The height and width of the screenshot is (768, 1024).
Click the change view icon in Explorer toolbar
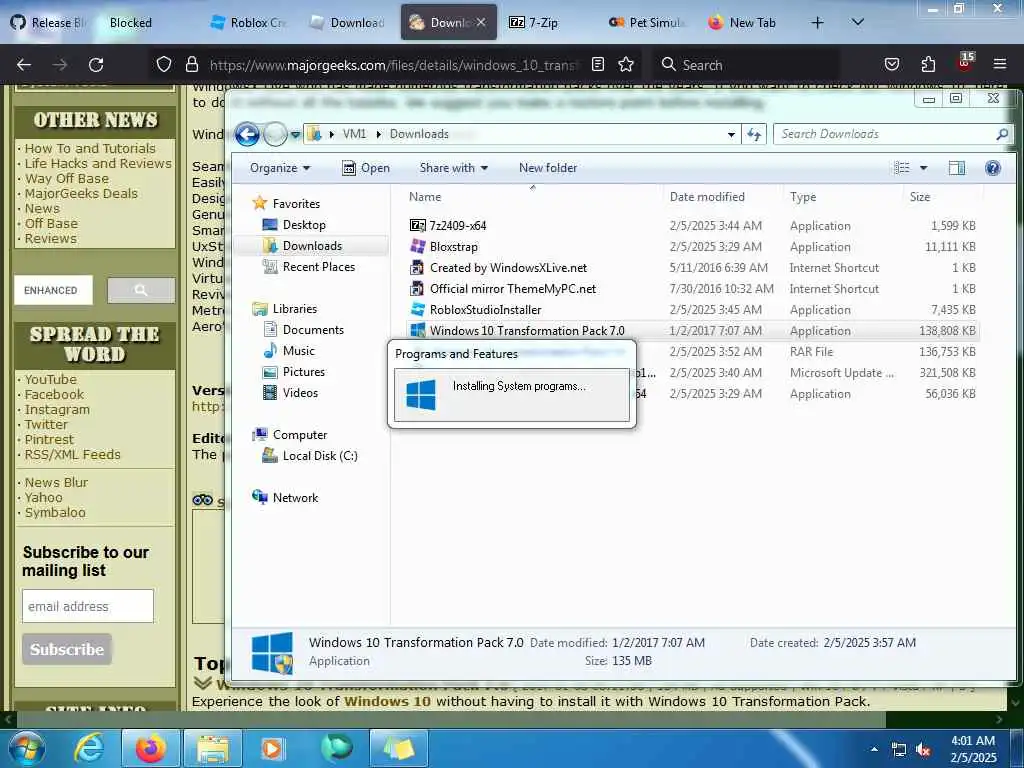902,168
